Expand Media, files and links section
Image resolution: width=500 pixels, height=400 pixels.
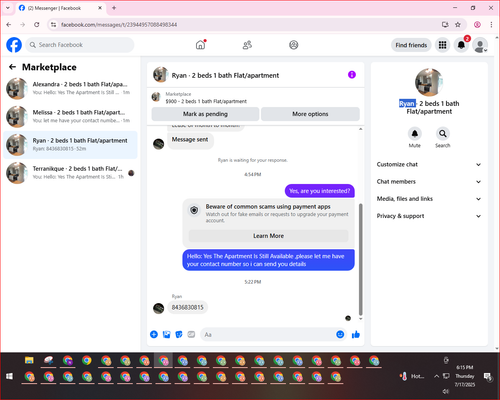429,199
